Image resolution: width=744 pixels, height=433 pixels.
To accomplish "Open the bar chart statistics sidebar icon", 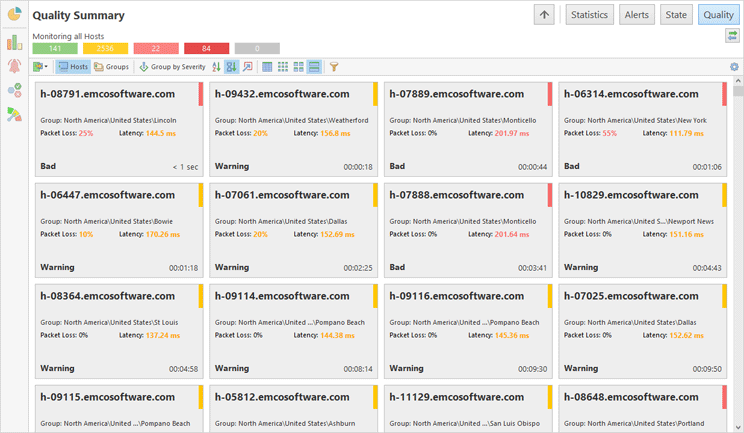I will tap(14, 42).
